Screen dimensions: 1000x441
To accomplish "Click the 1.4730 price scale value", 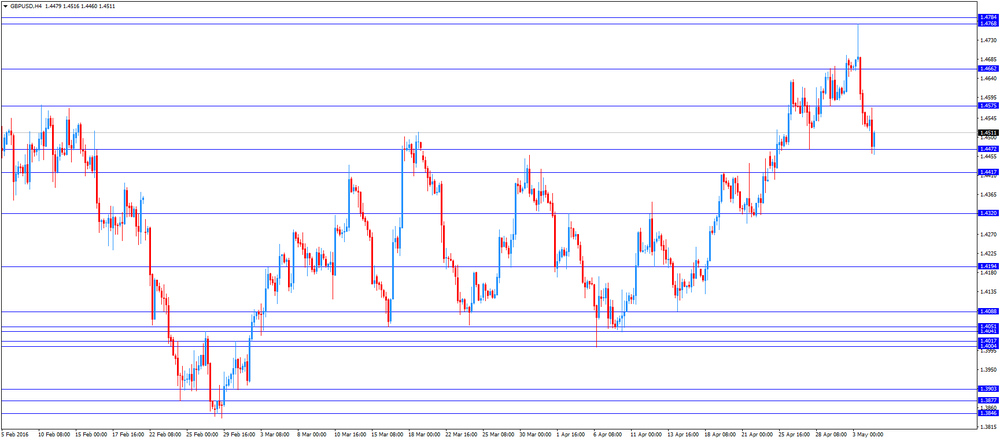I will [x=987, y=40].
